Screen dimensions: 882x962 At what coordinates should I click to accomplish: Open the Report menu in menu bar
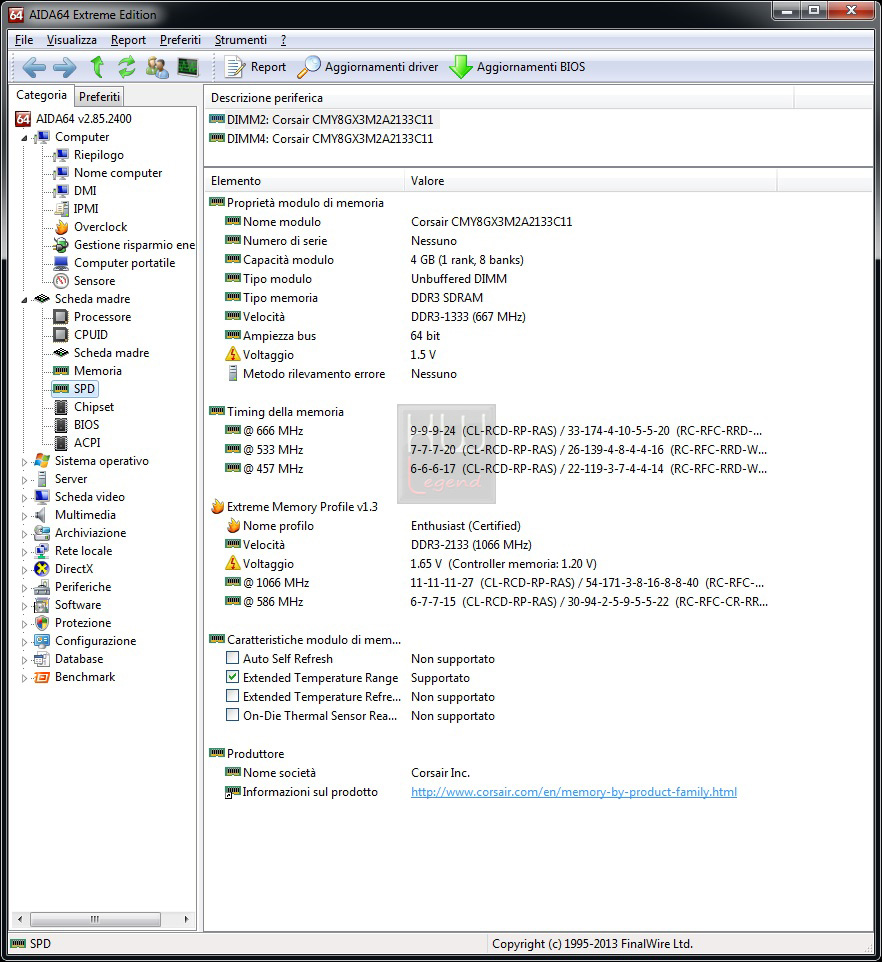click(128, 40)
